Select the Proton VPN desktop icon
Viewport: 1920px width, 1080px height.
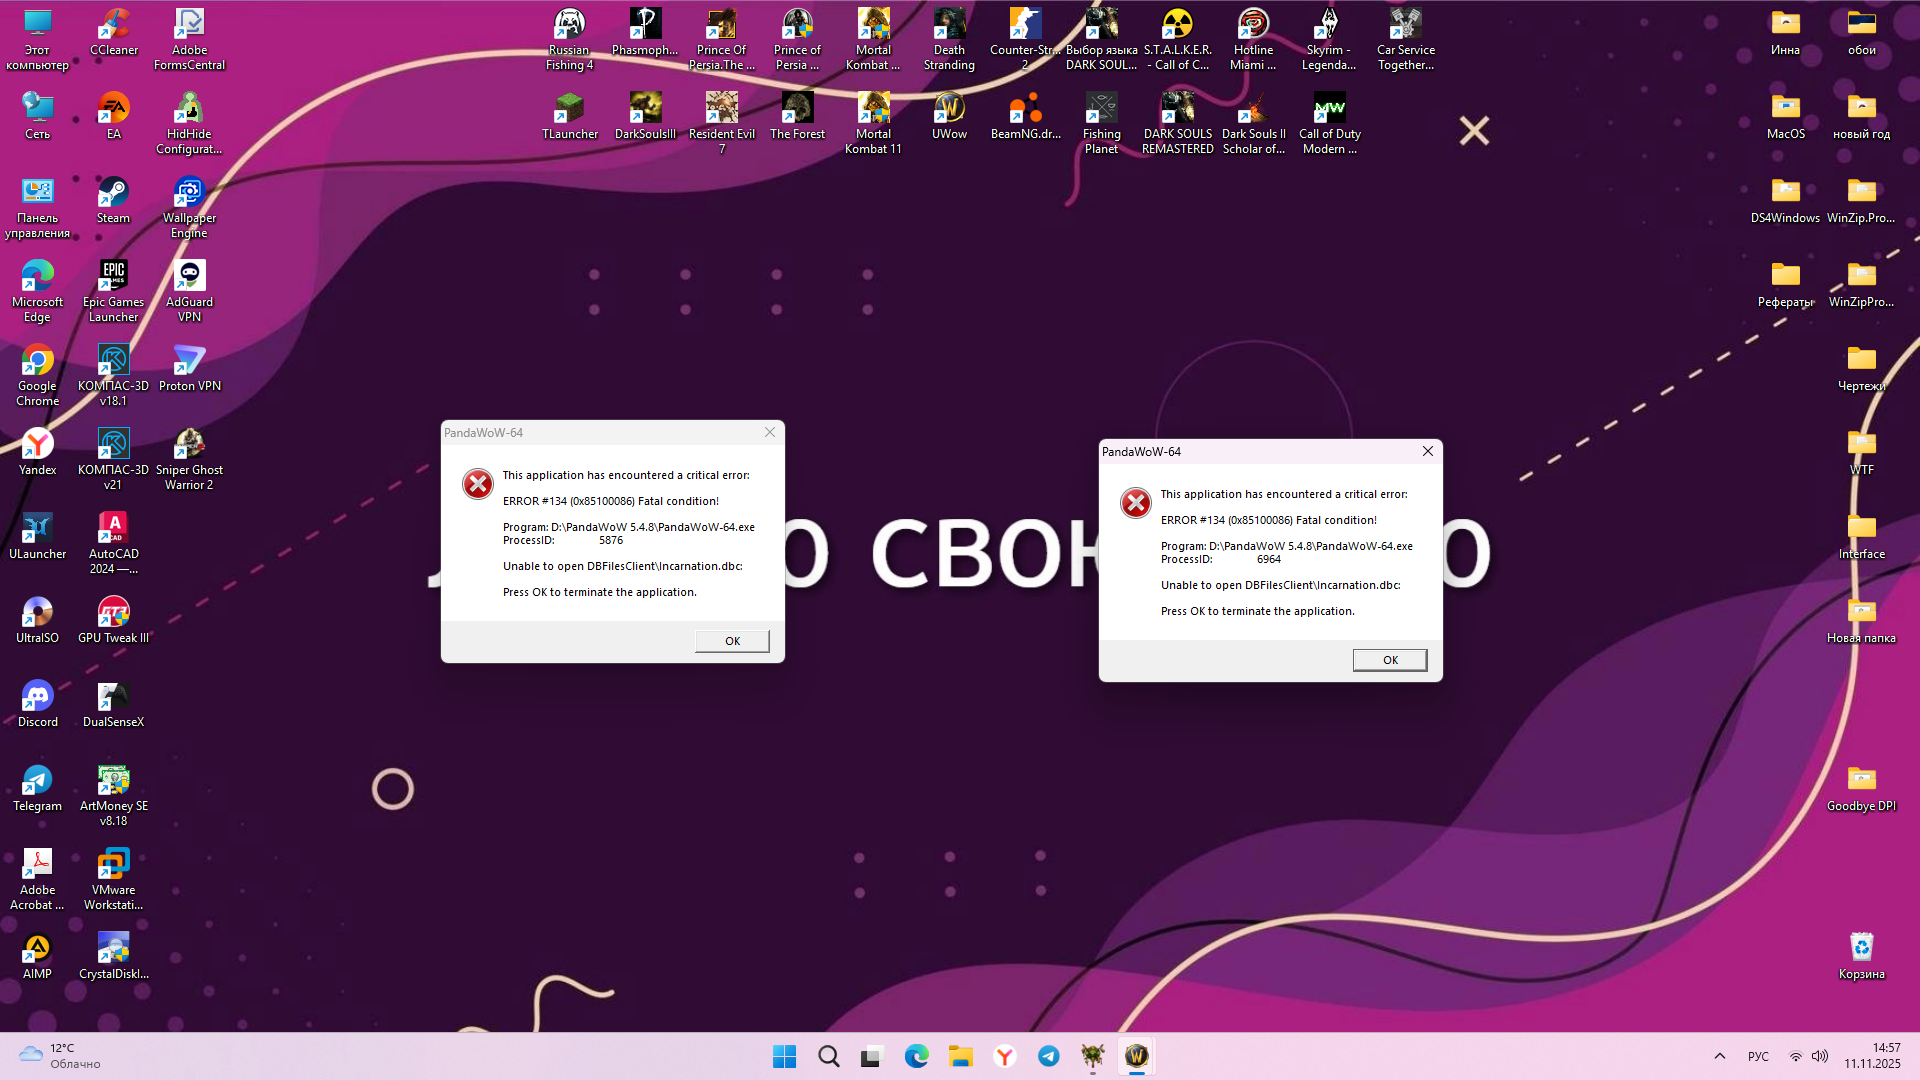click(x=189, y=362)
